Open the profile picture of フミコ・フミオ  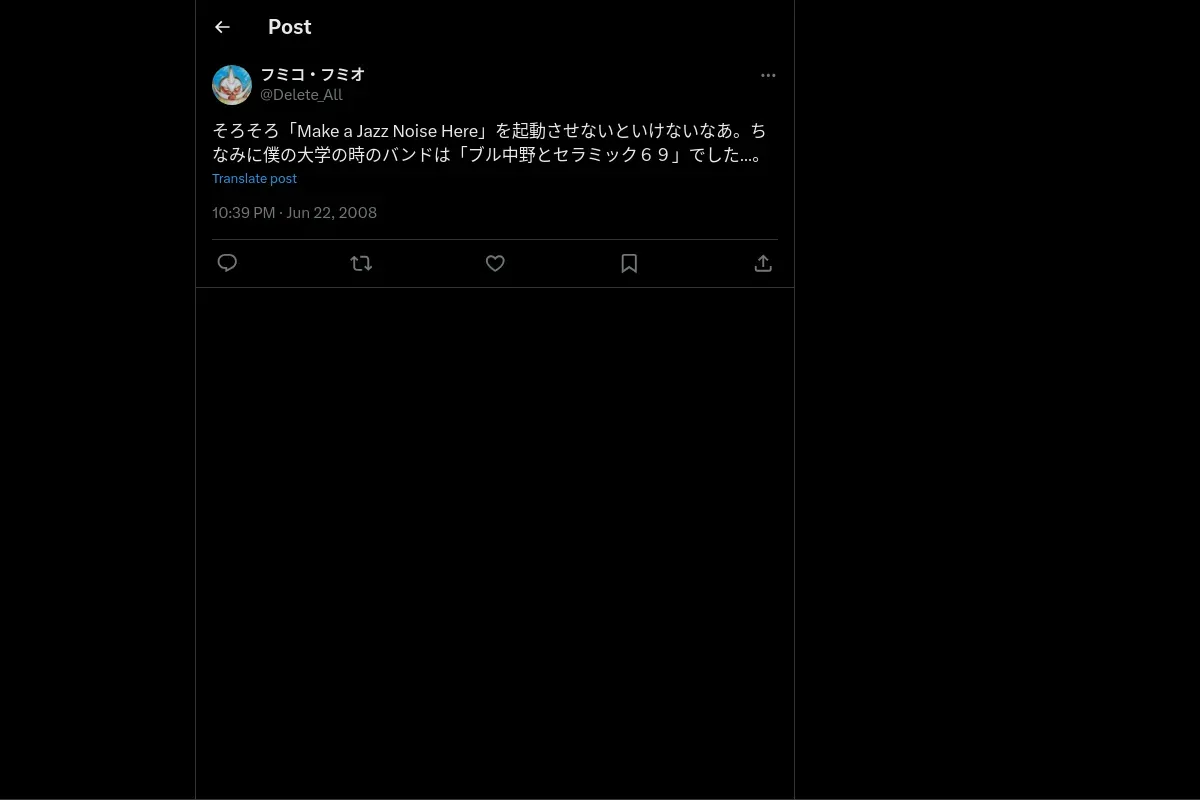click(232, 85)
